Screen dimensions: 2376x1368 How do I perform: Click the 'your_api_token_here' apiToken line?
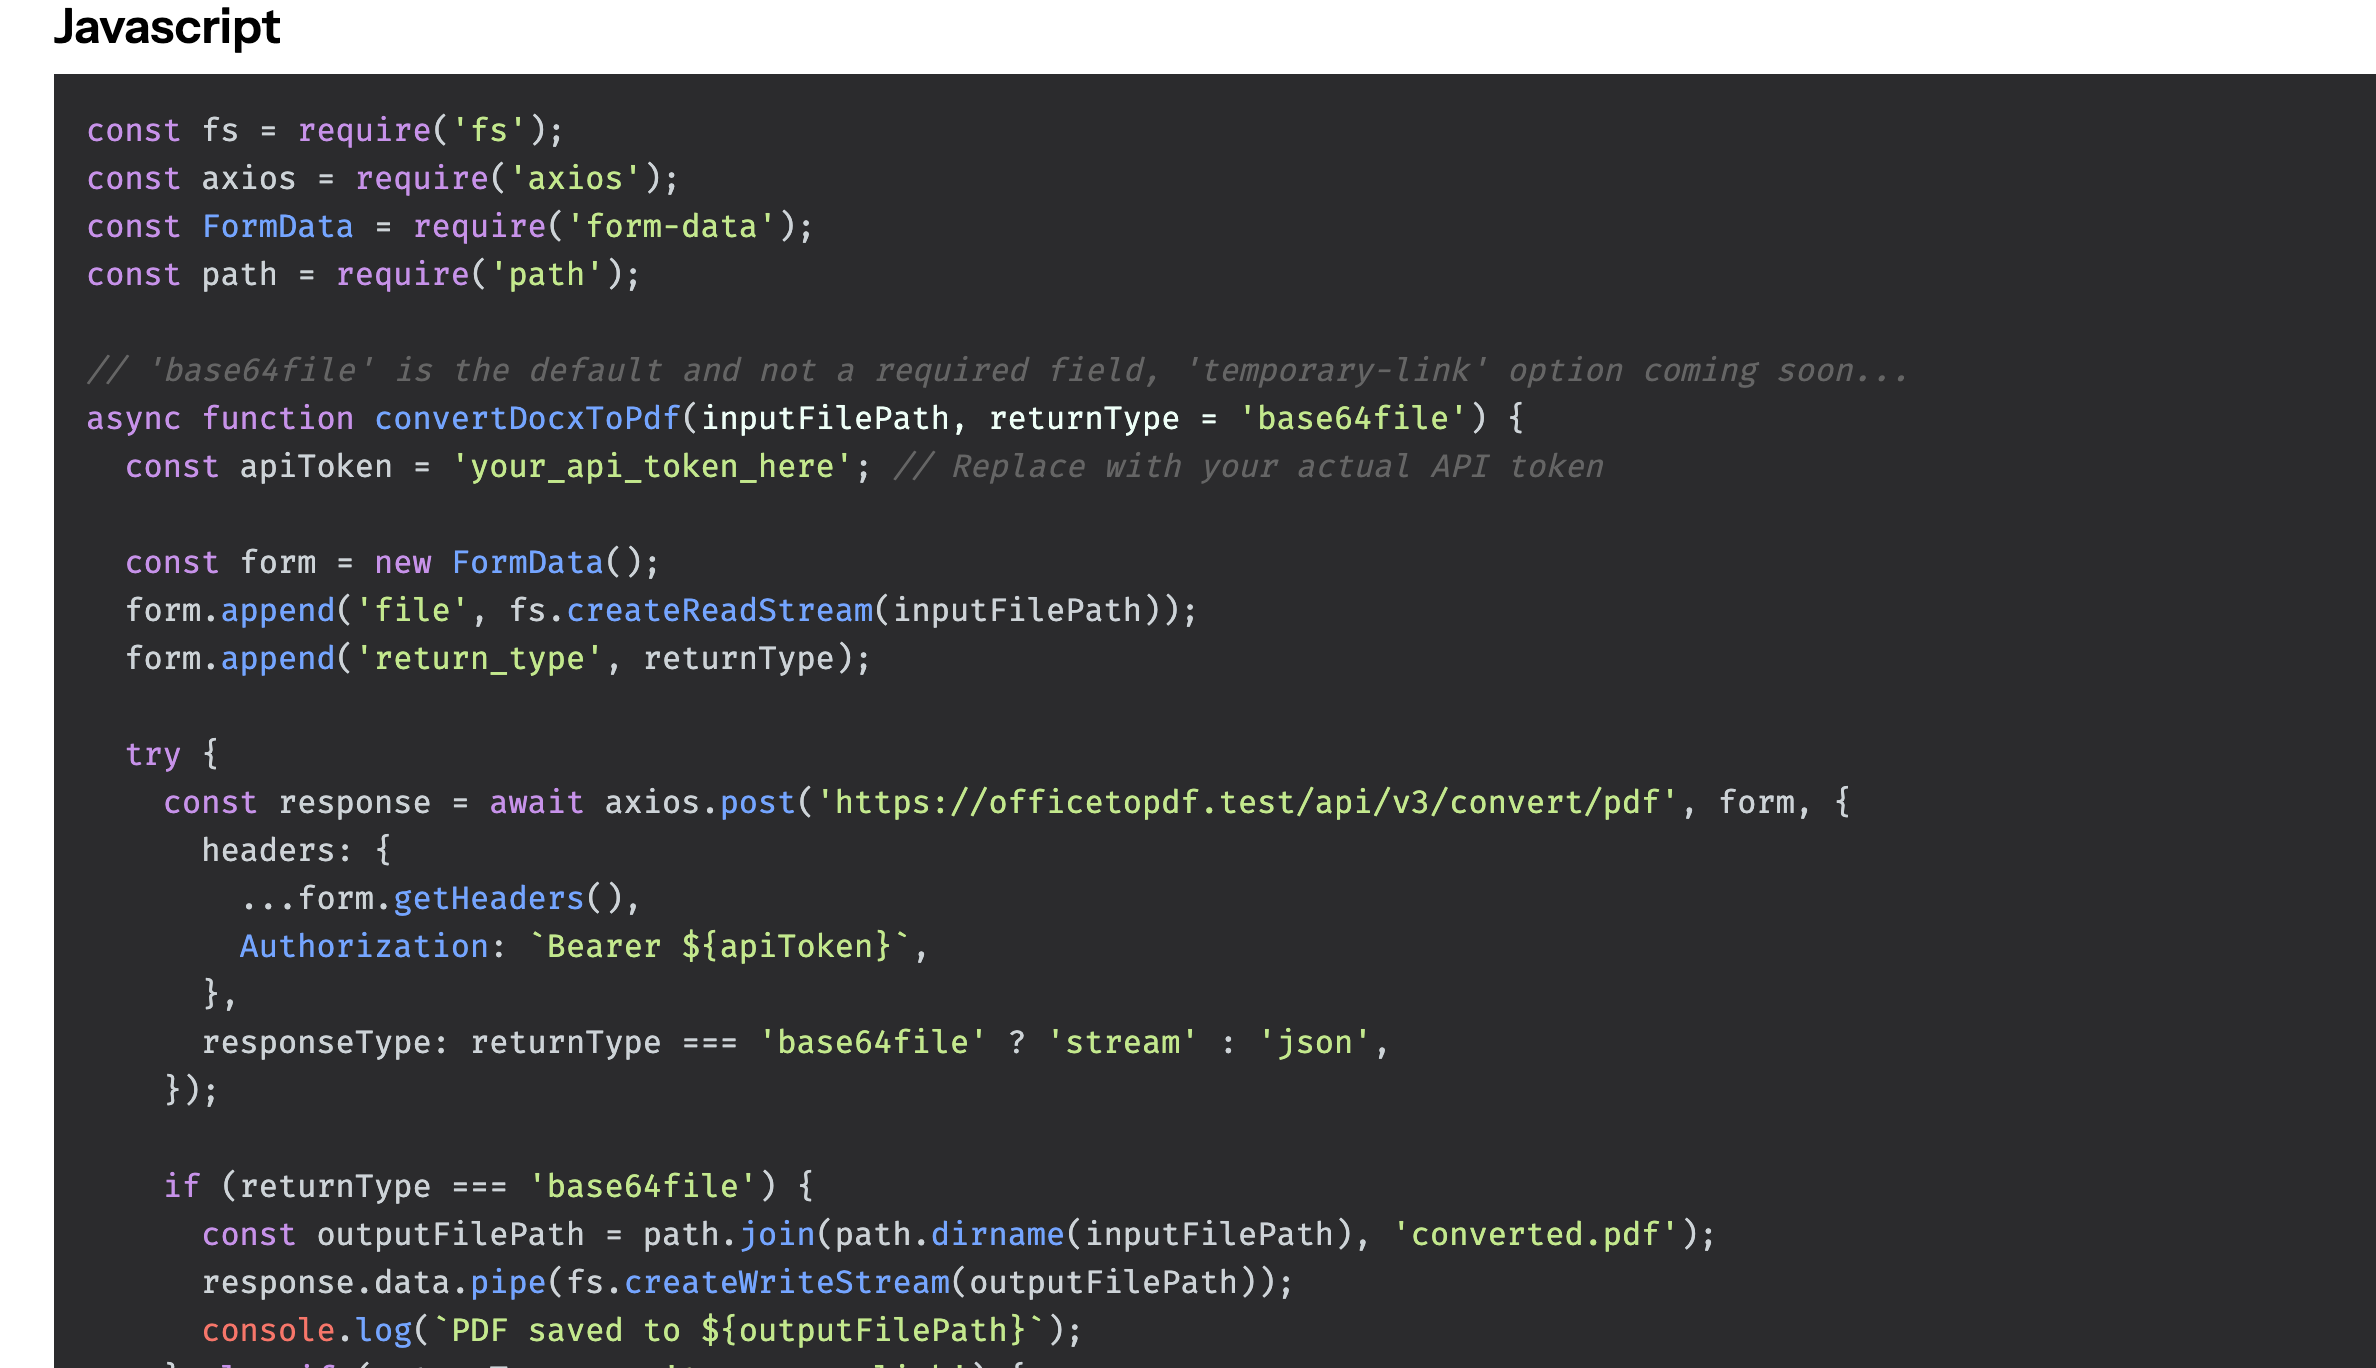[864, 467]
